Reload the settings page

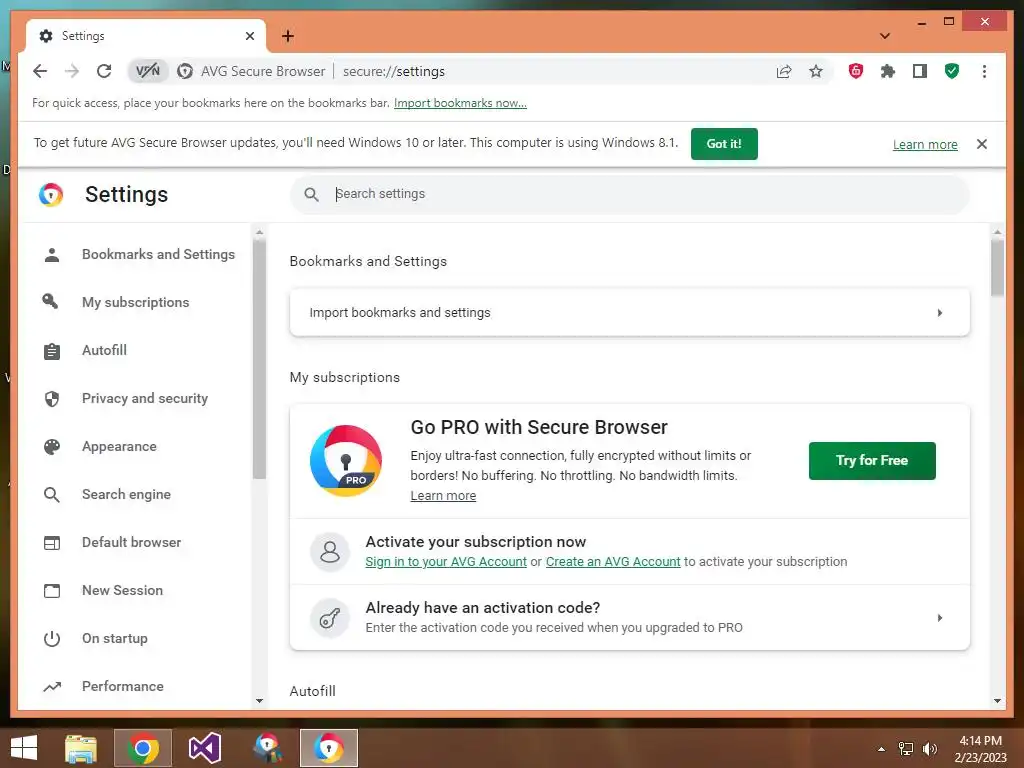coord(104,71)
